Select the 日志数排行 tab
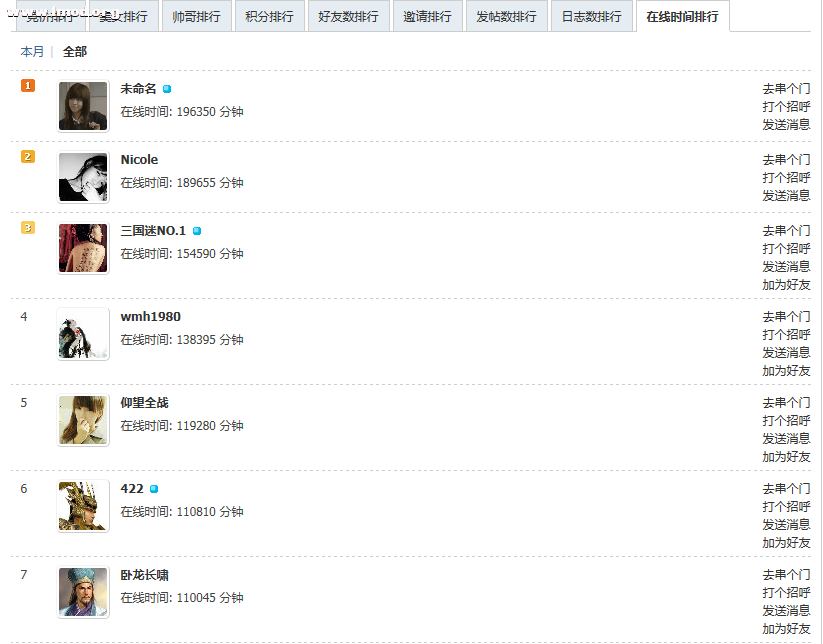The height and width of the screenshot is (644, 823). [592, 16]
